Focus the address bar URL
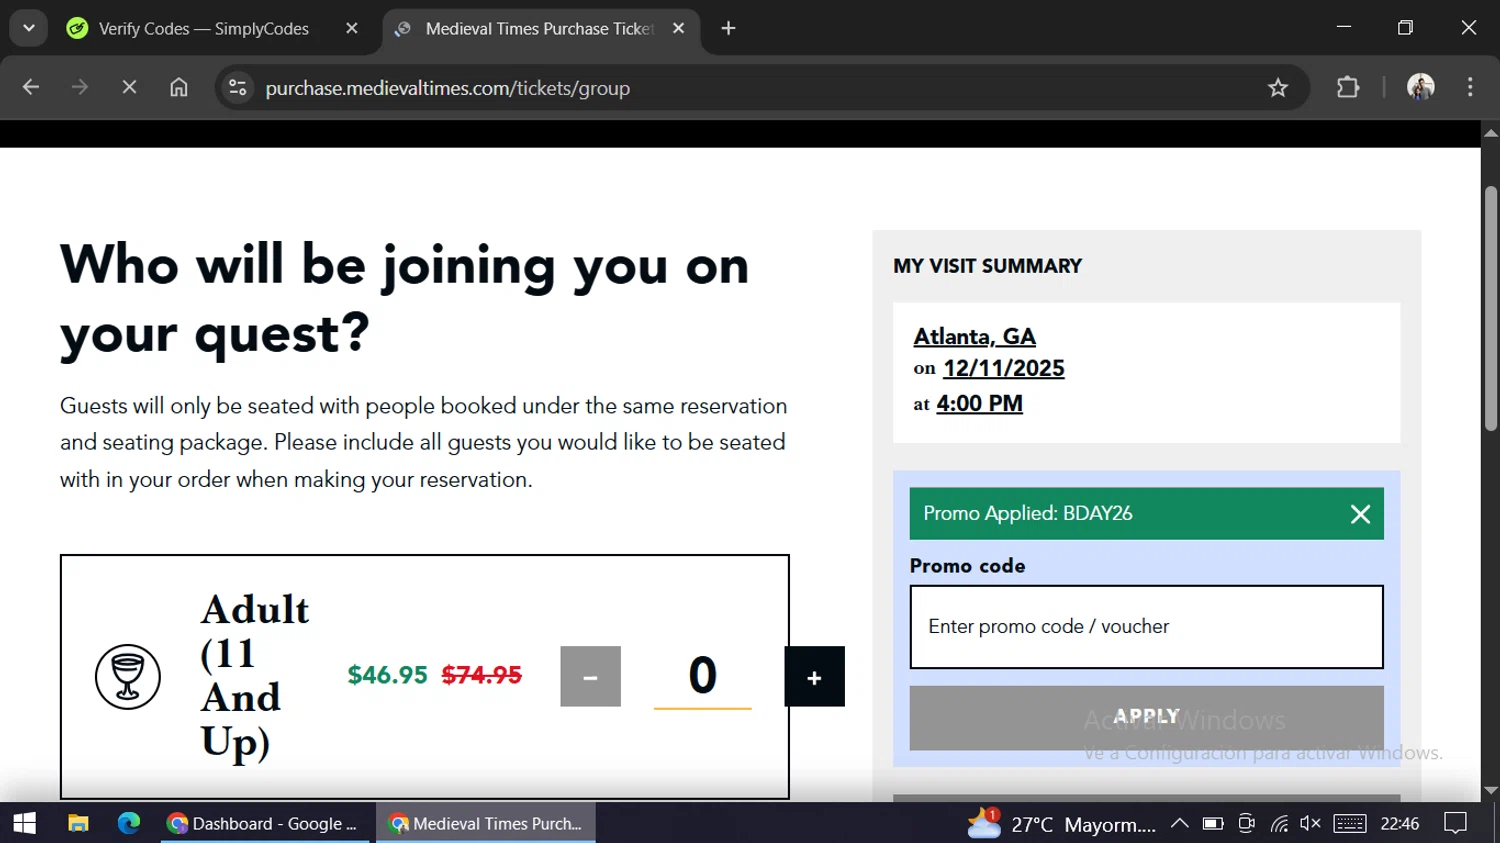Screen dimensions: 1500x843 [448, 88]
